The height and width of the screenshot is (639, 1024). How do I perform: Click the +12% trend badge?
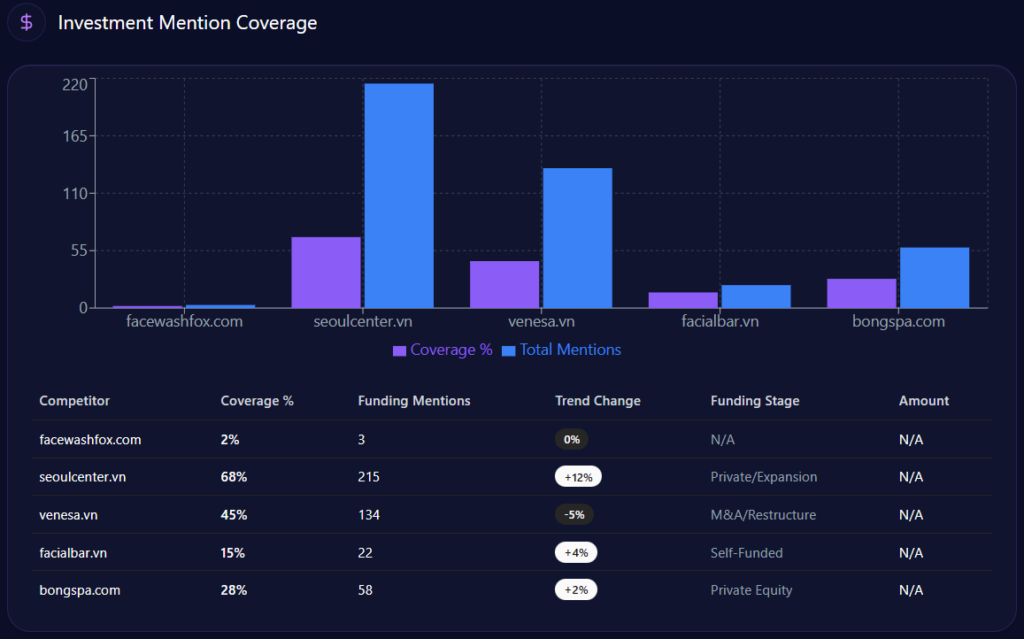pyautogui.click(x=578, y=477)
